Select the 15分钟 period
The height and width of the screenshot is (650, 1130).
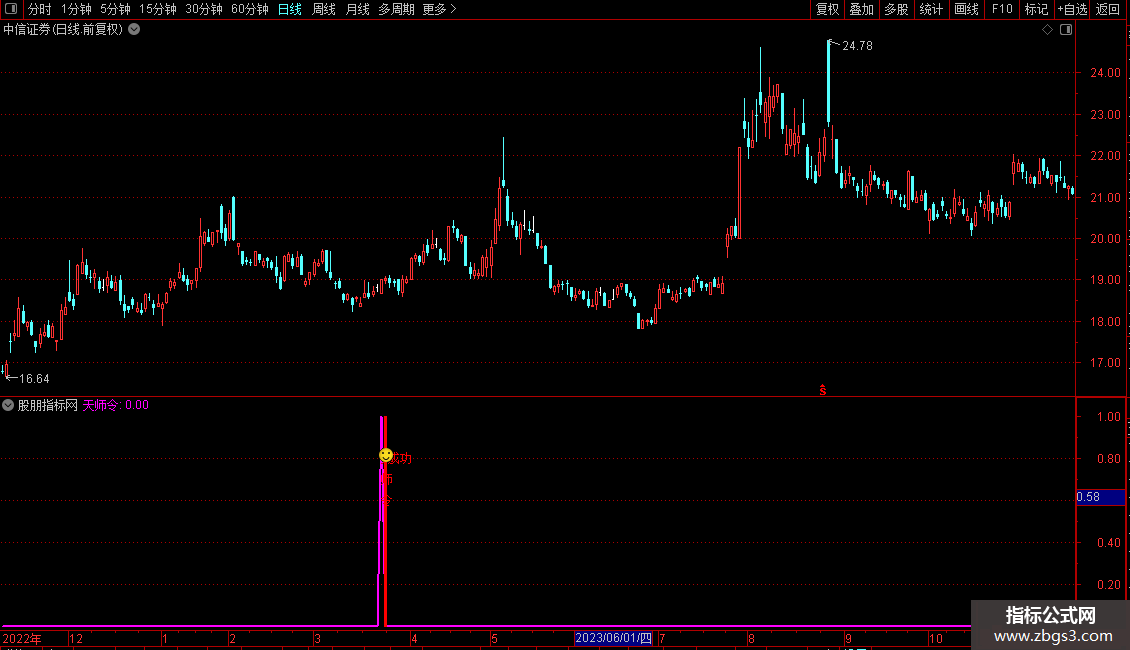pyautogui.click(x=158, y=9)
